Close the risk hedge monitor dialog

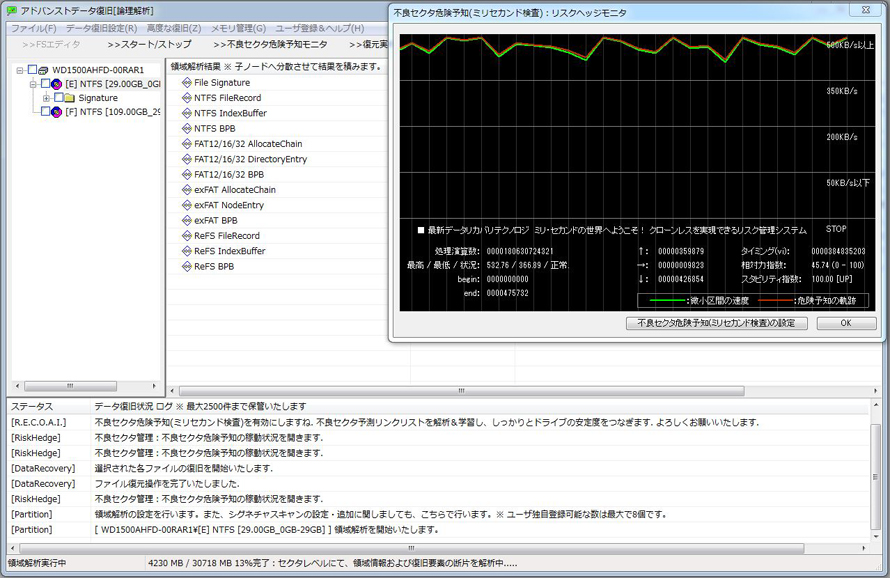pyautogui.click(x=866, y=10)
